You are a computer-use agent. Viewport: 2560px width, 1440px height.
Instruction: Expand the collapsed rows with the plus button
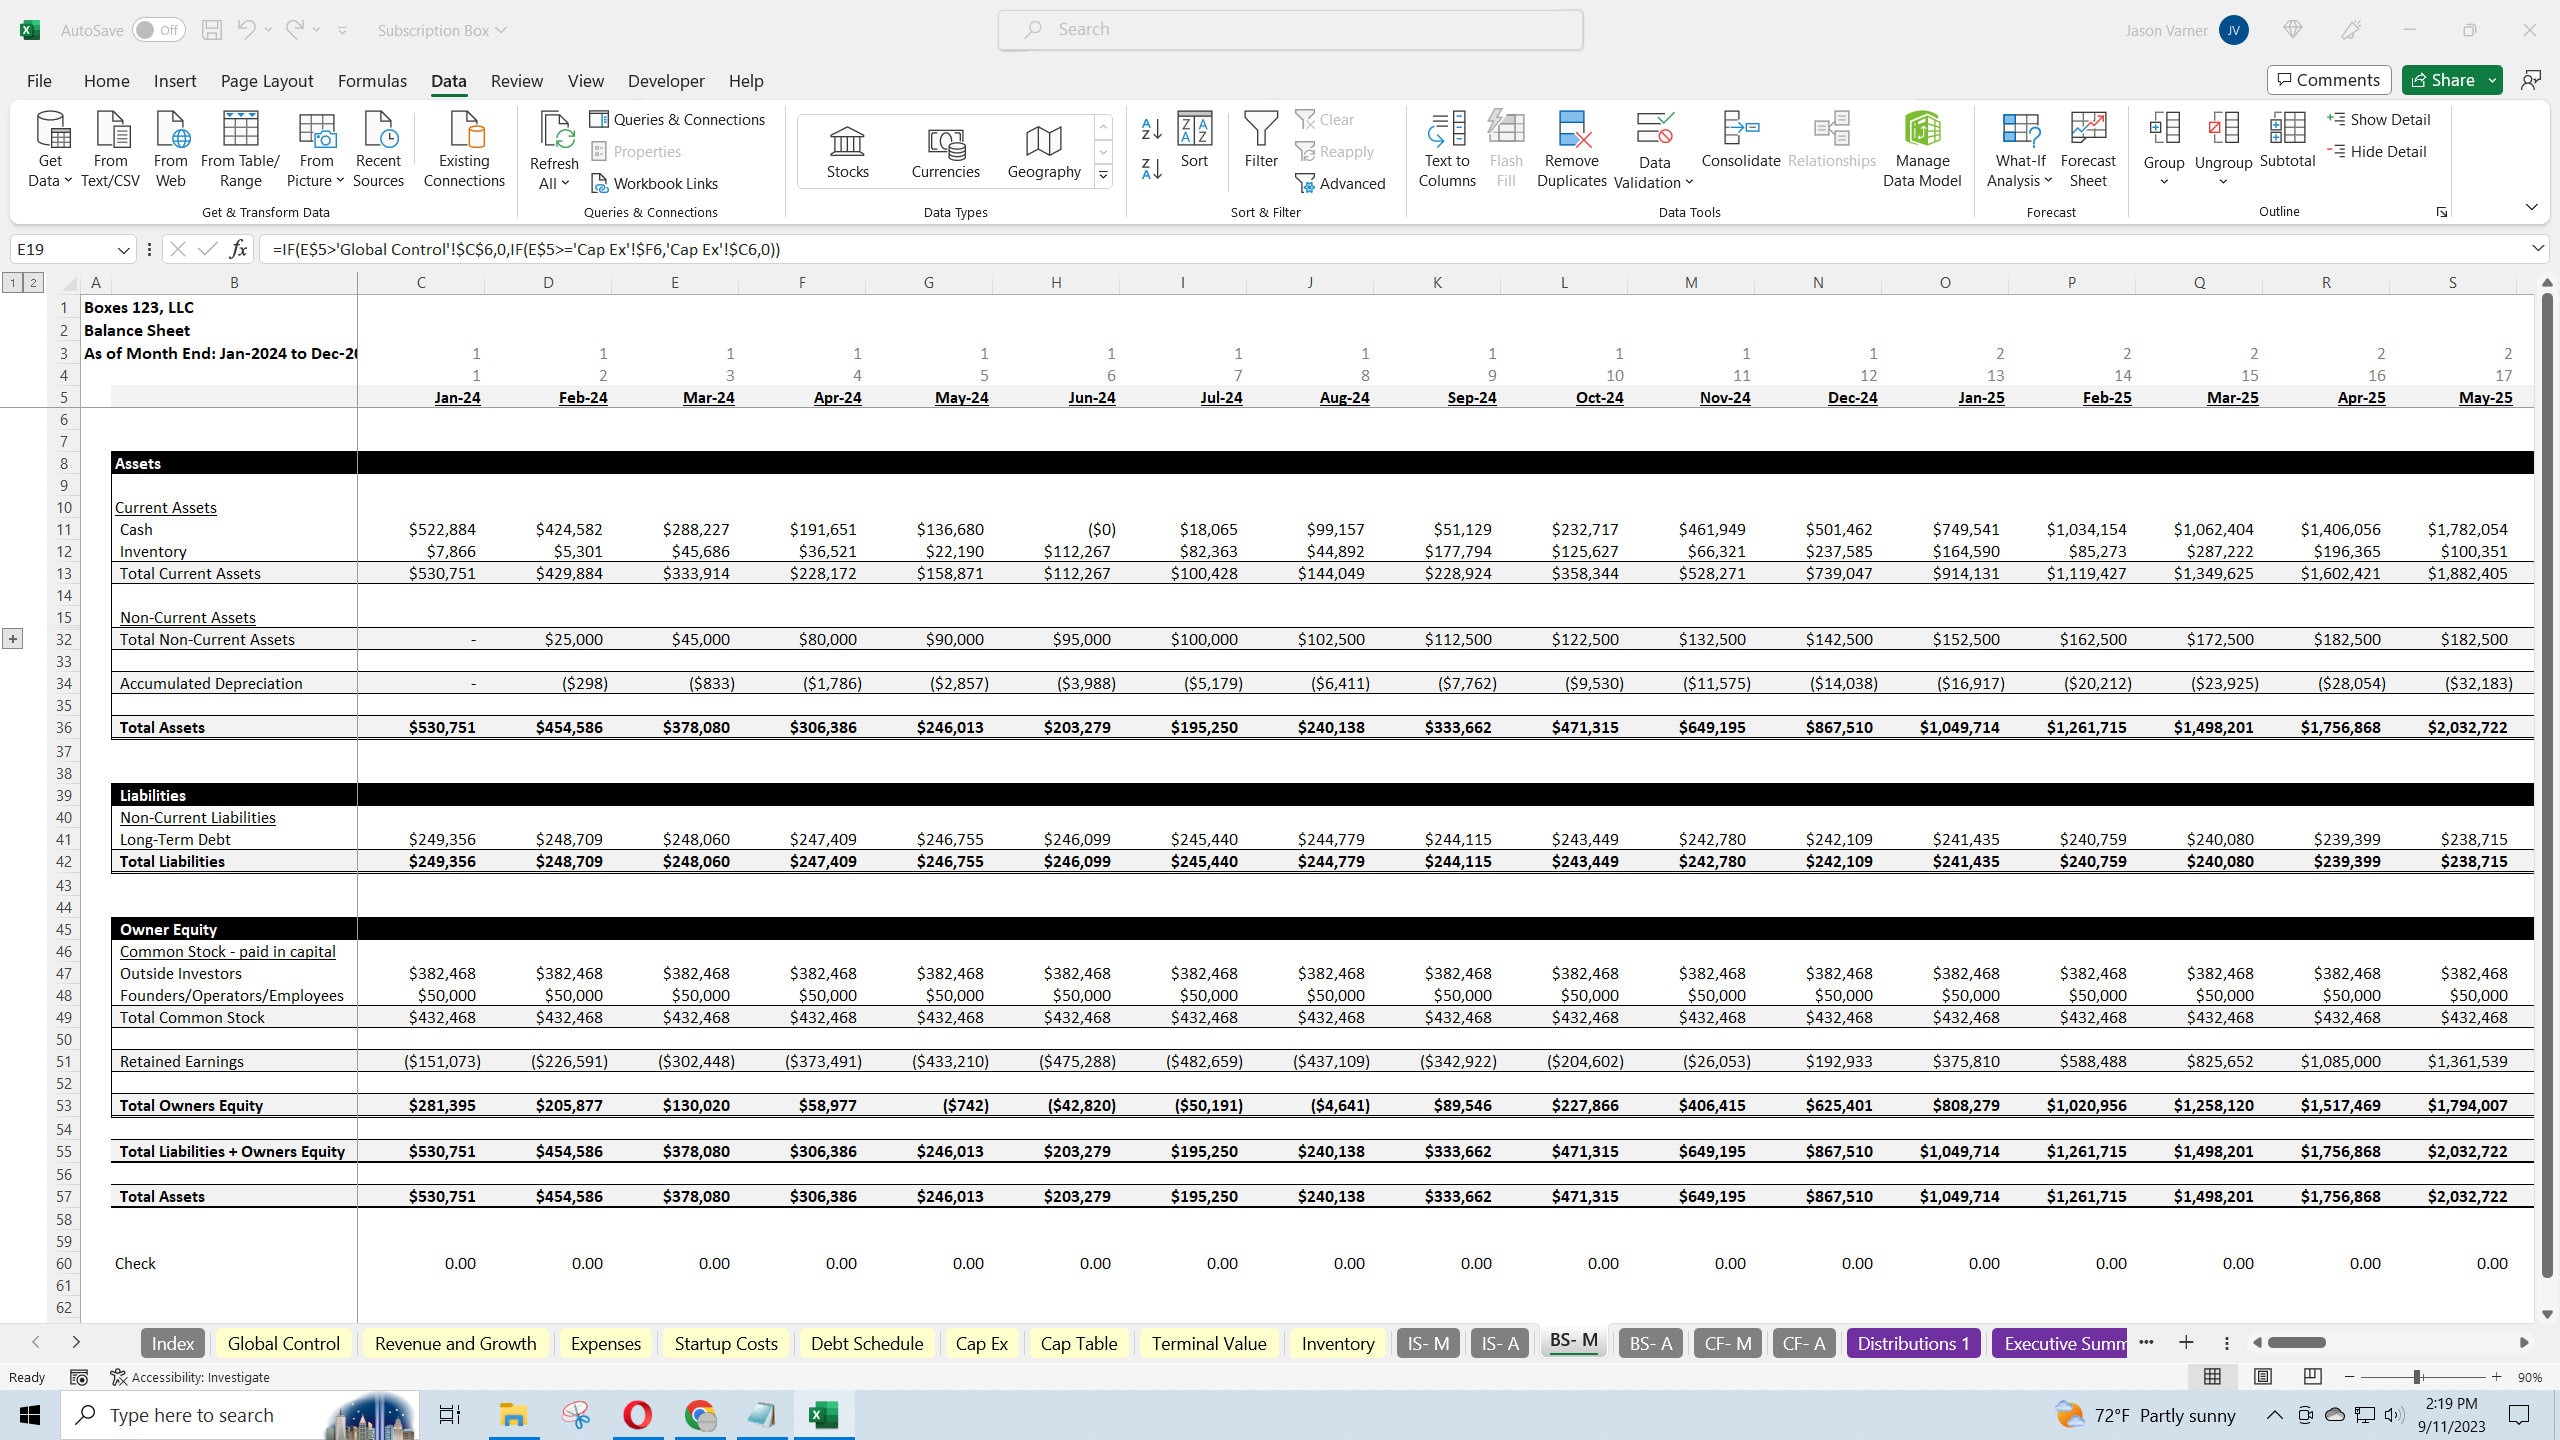point(12,638)
